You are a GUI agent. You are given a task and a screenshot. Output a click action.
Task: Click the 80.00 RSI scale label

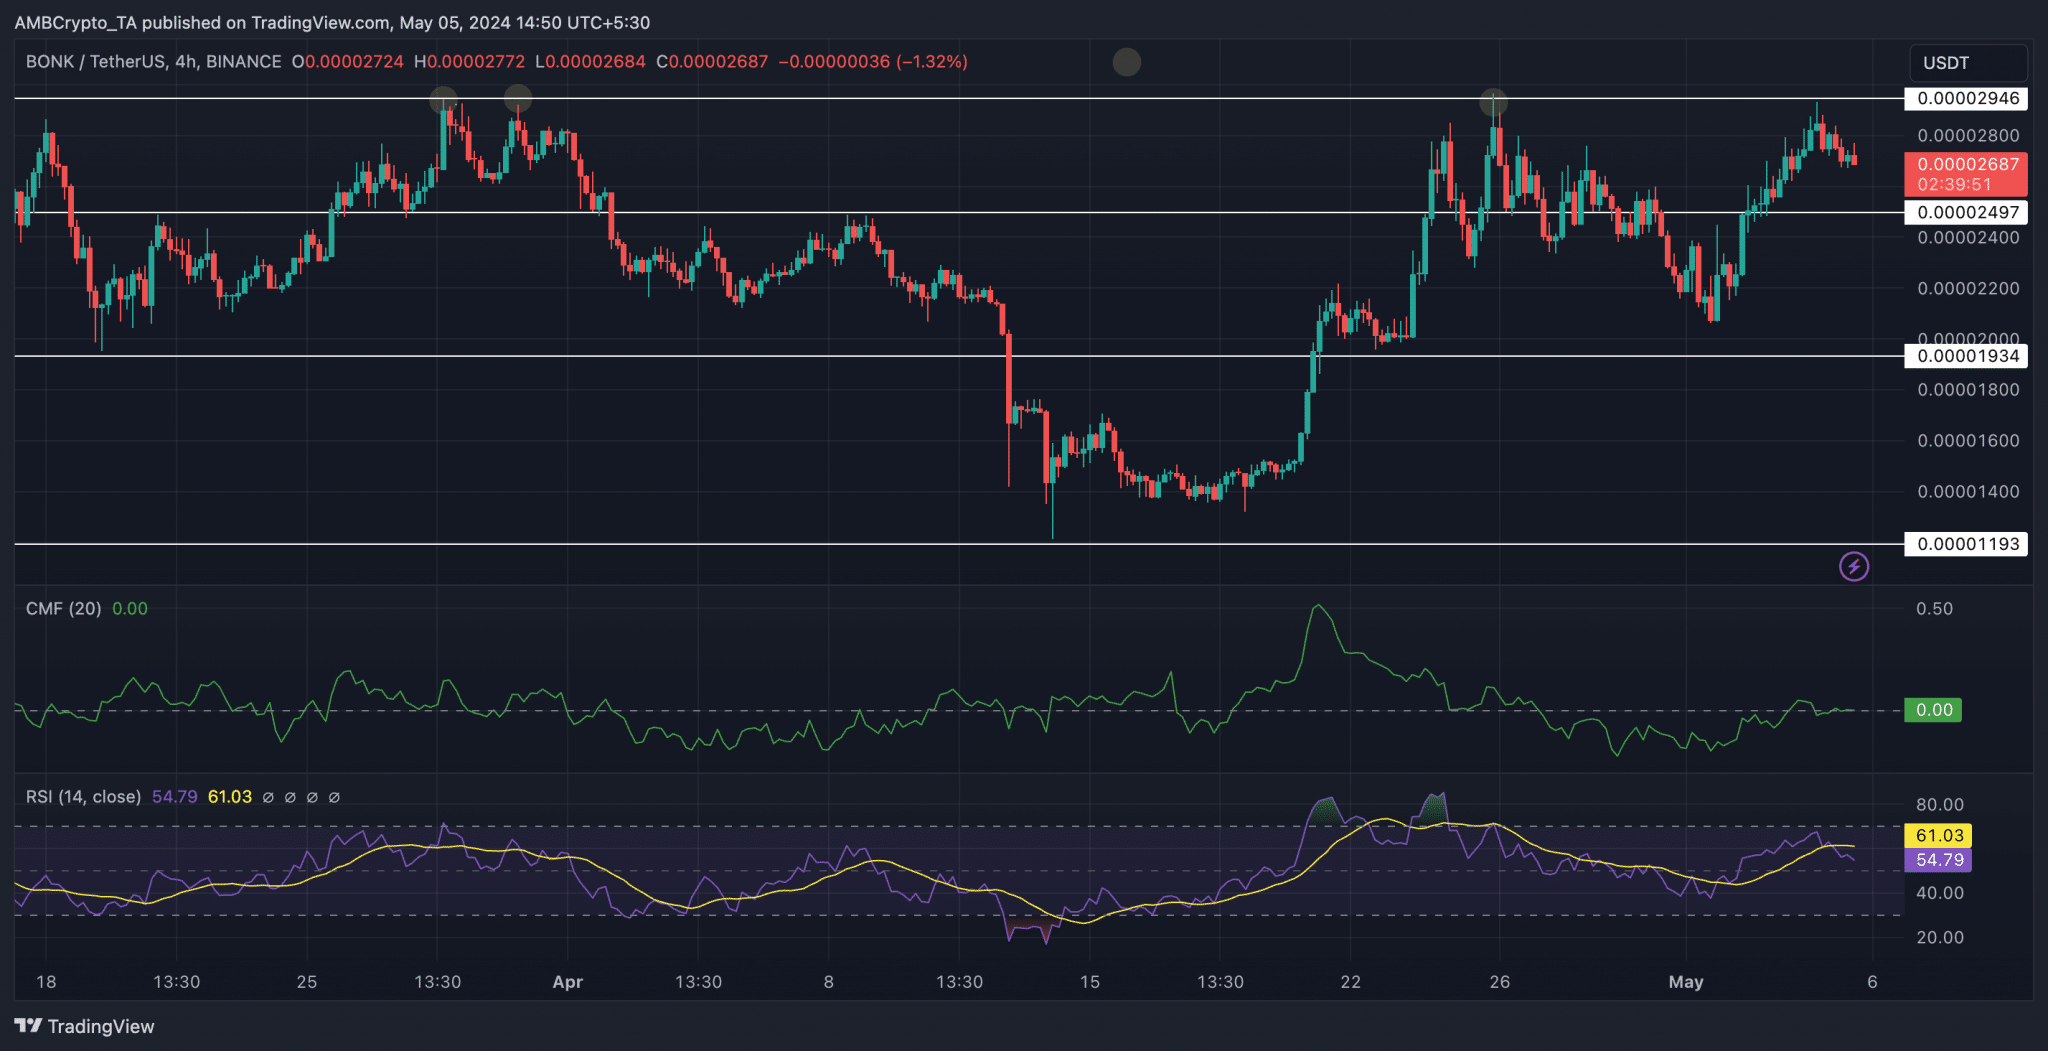(1939, 804)
